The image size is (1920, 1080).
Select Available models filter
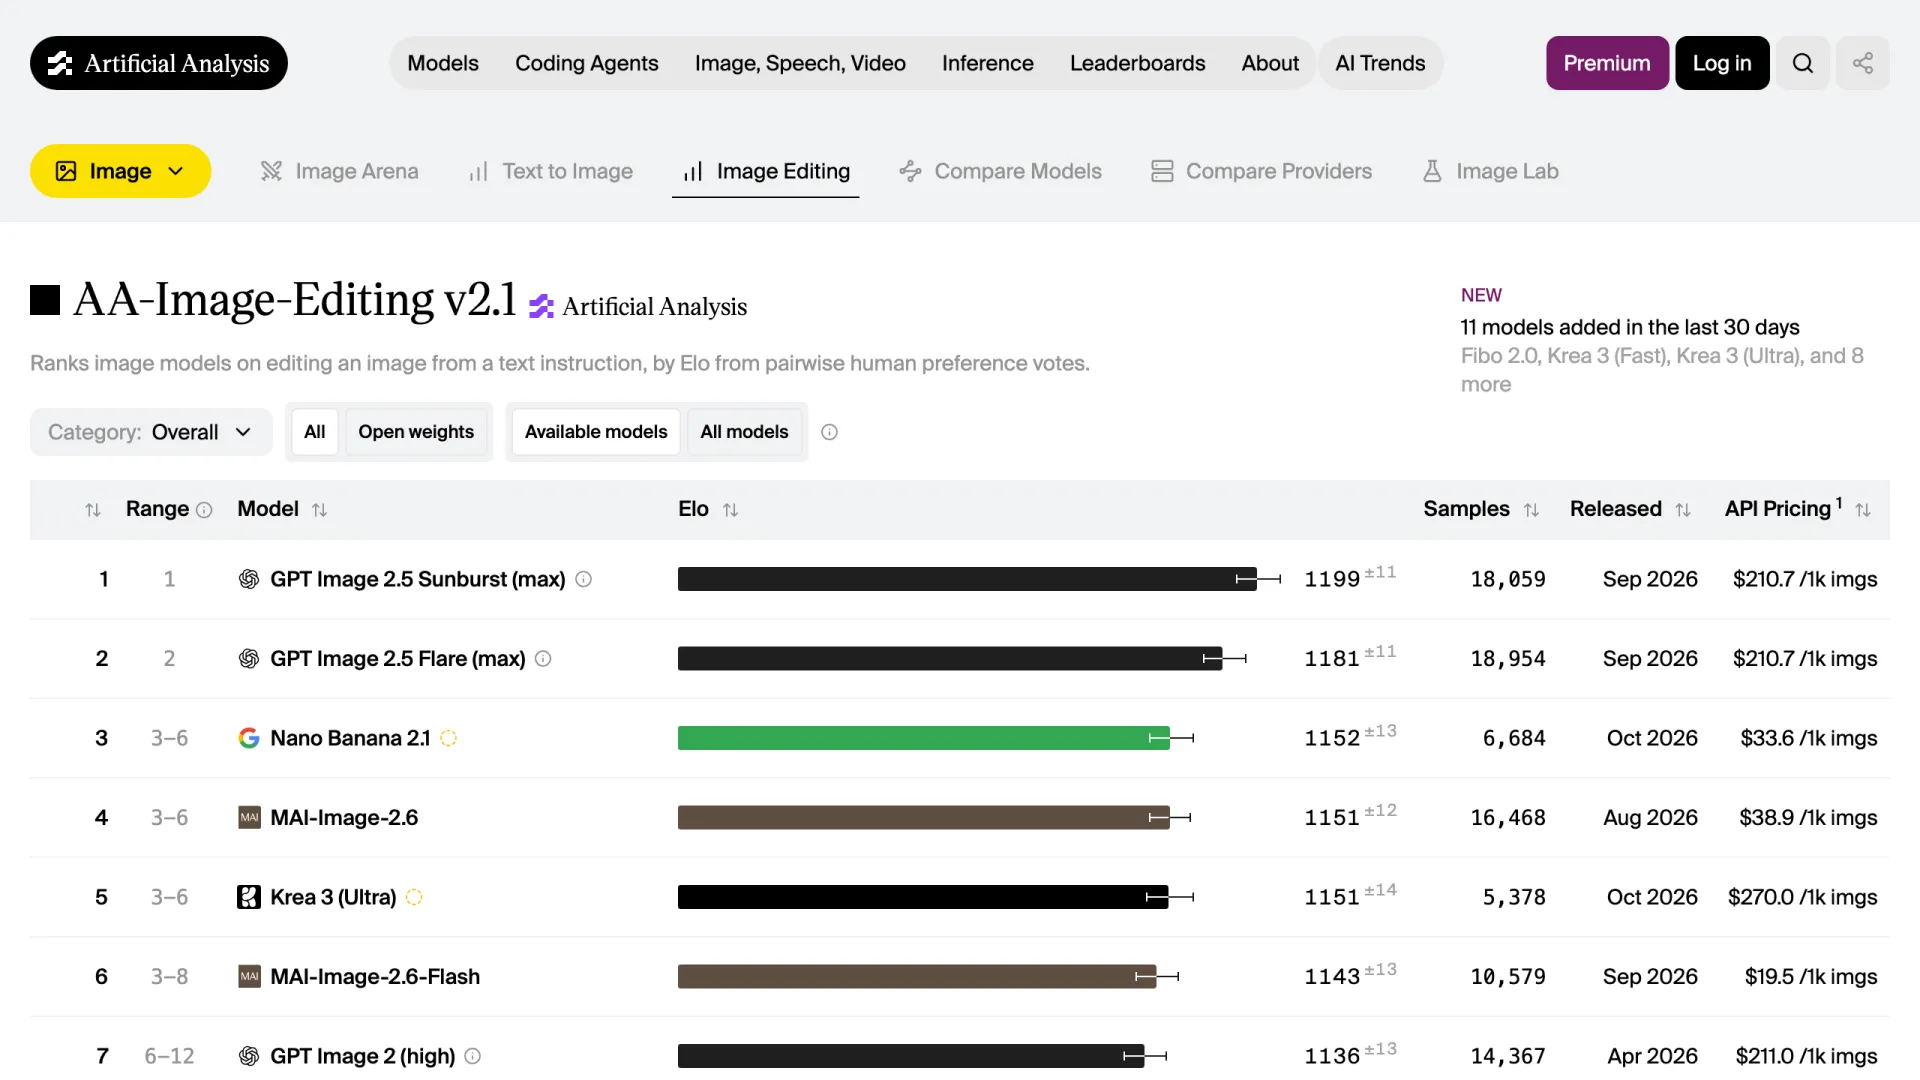coord(596,432)
